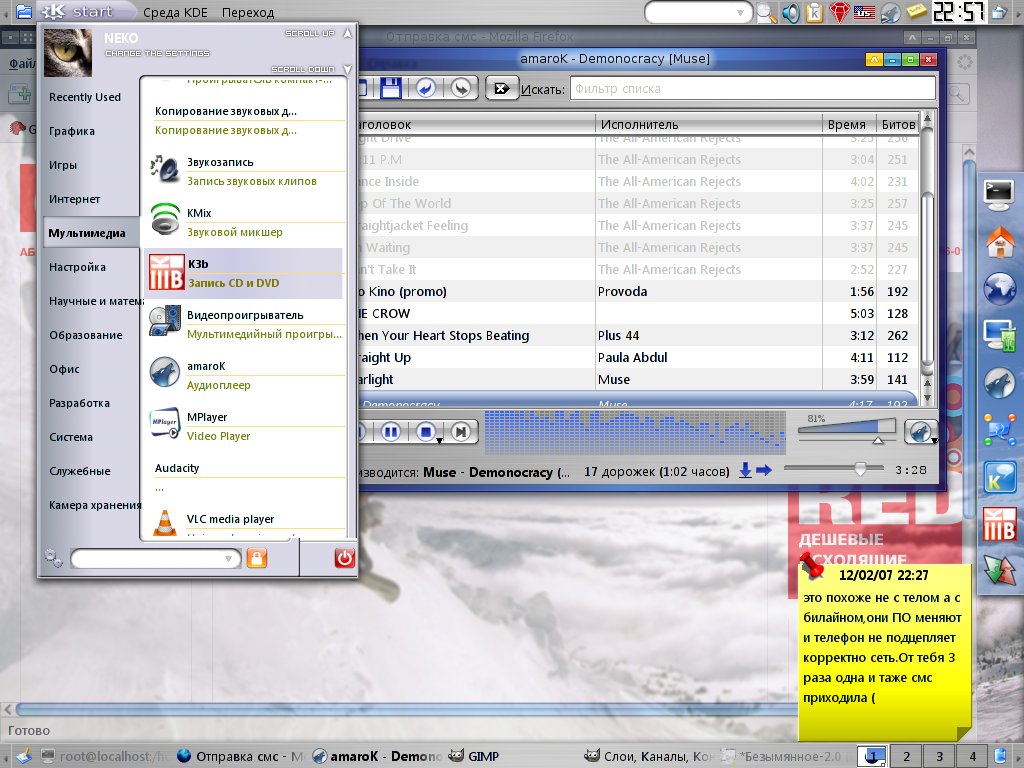The height and width of the screenshot is (768, 1024).
Task: Click the save playlist floppy icon in amaroK
Action: click(x=391, y=88)
